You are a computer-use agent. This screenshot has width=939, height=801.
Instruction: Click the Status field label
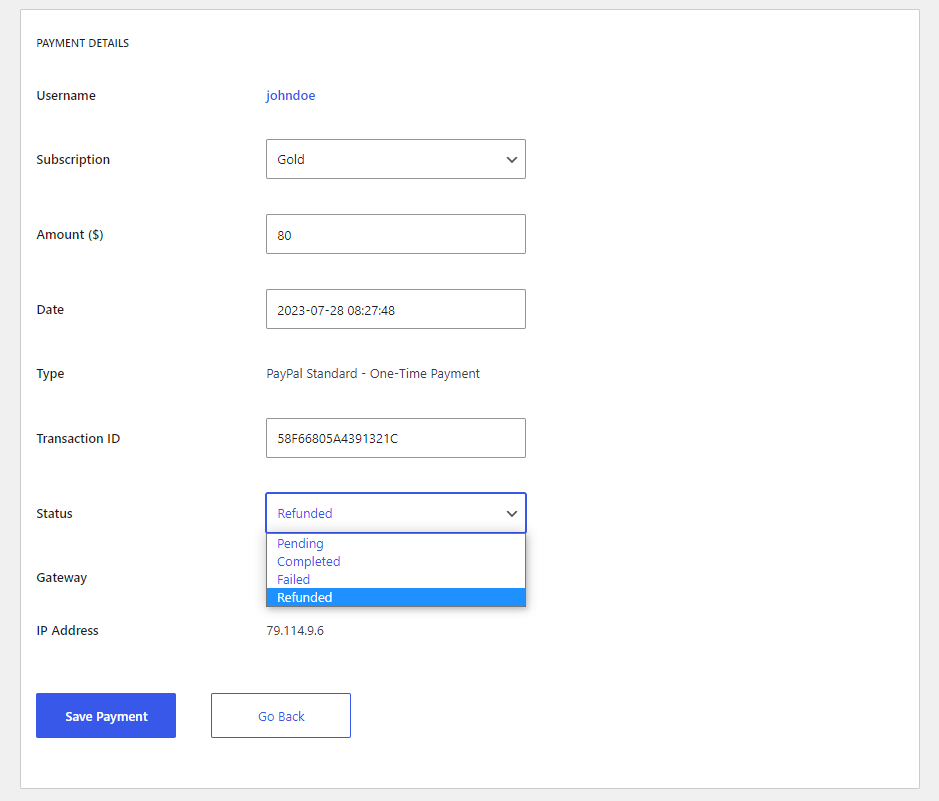(x=54, y=514)
